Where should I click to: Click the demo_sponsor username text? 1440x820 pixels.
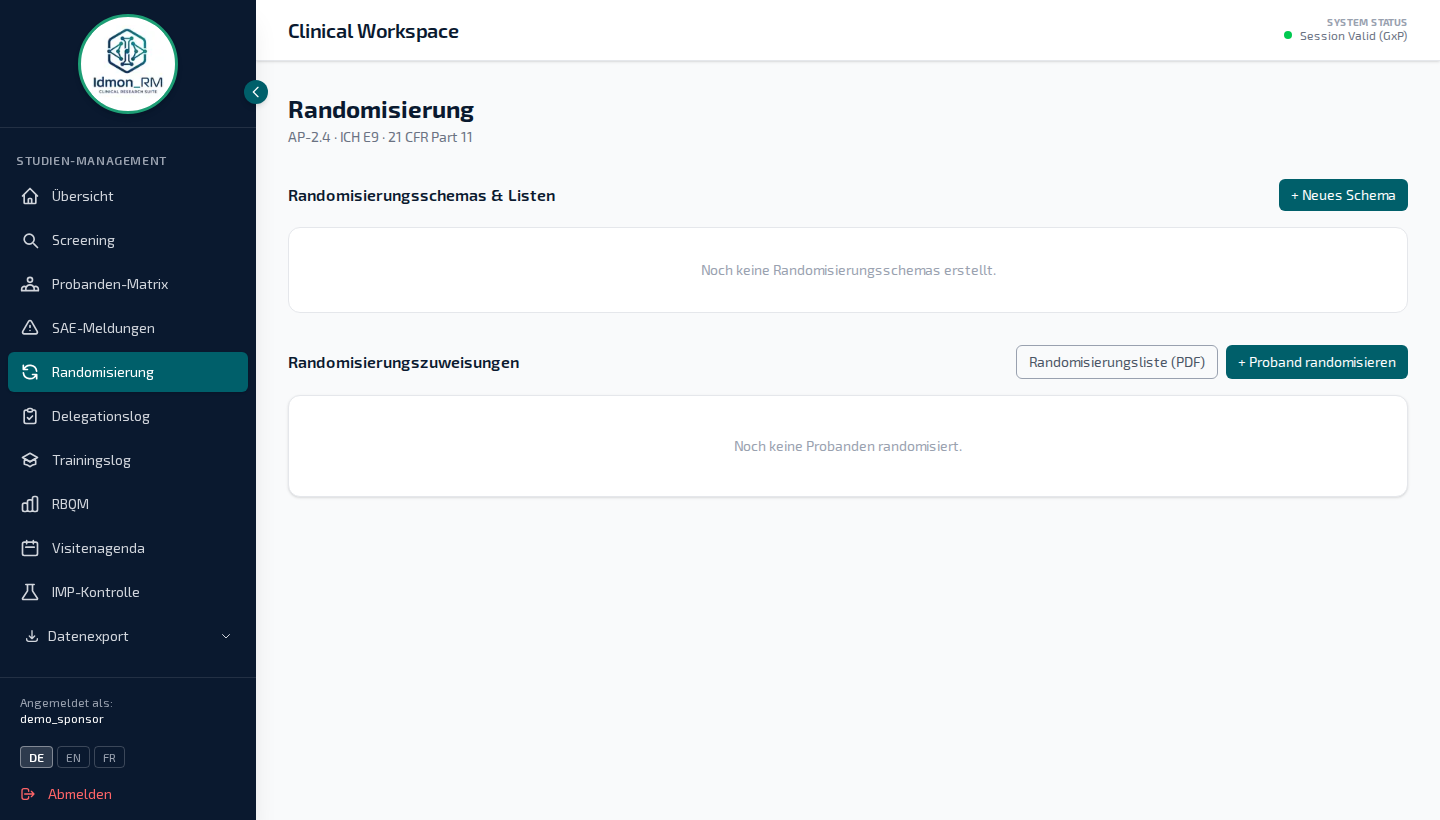click(x=62, y=719)
